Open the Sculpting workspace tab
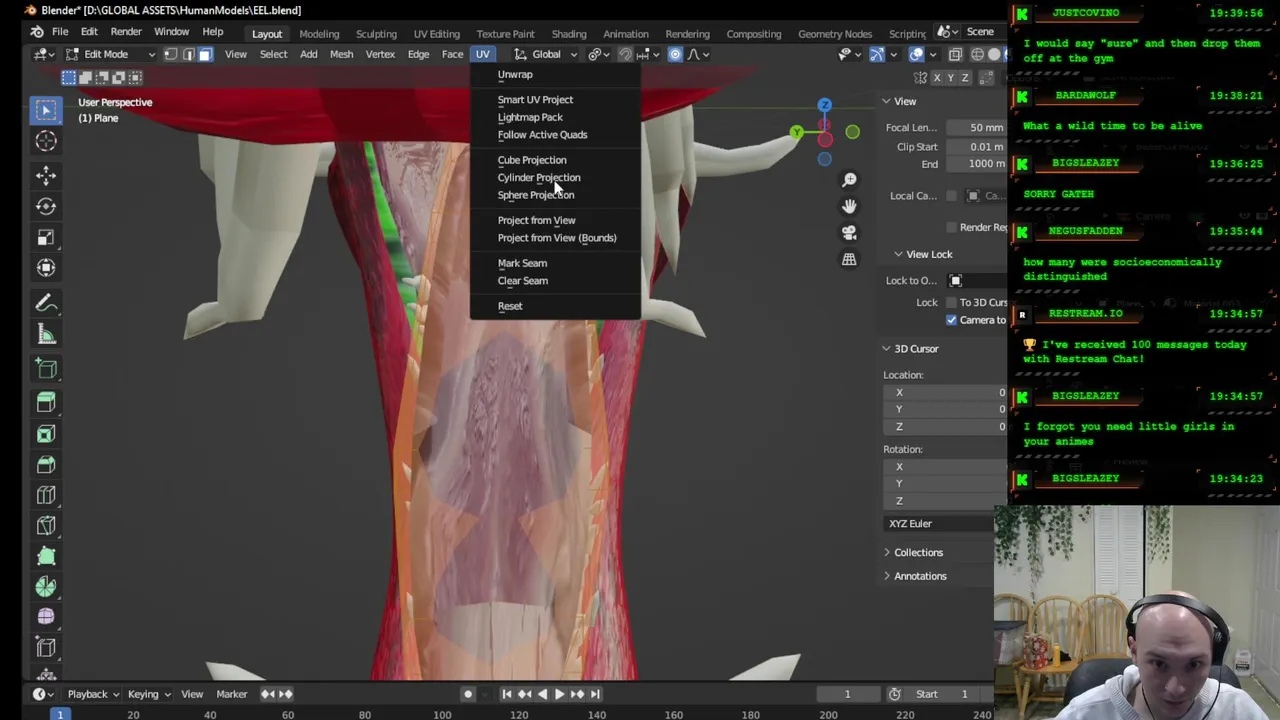Screen dimensions: 1280x720 click(x=376, y=33)
